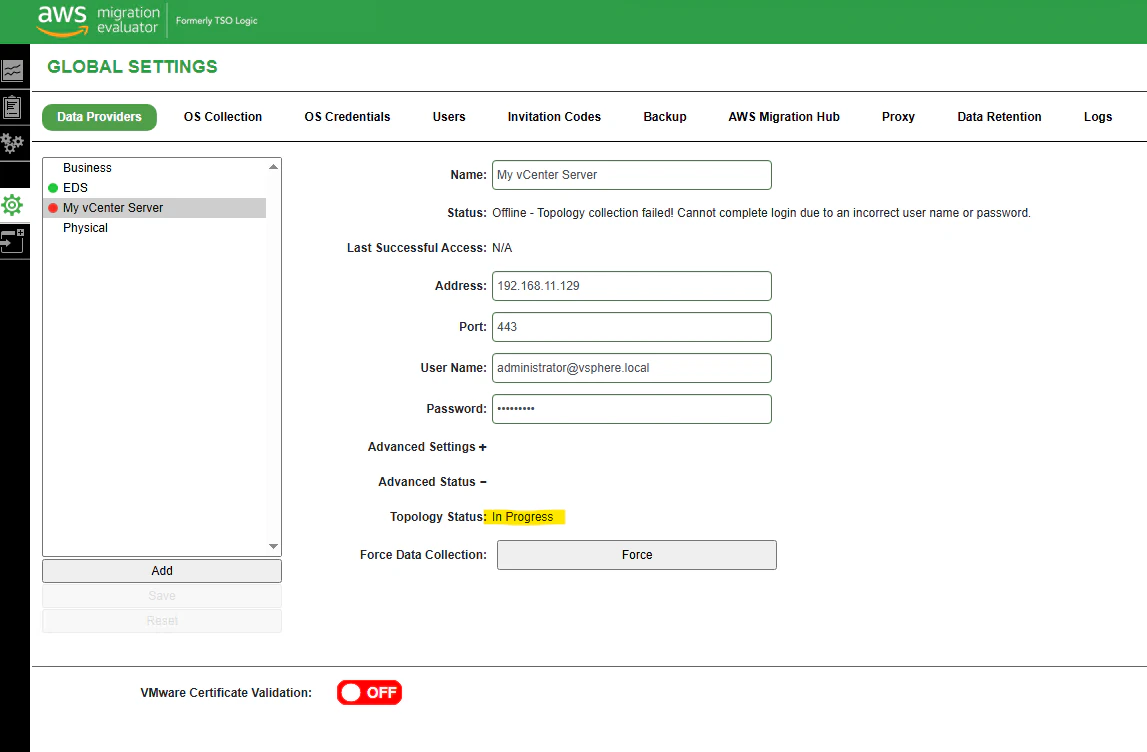The width and height of the screenshot is (1147, 752).
Task: Expand Advanced Settings section
Action: pos(427,447)
